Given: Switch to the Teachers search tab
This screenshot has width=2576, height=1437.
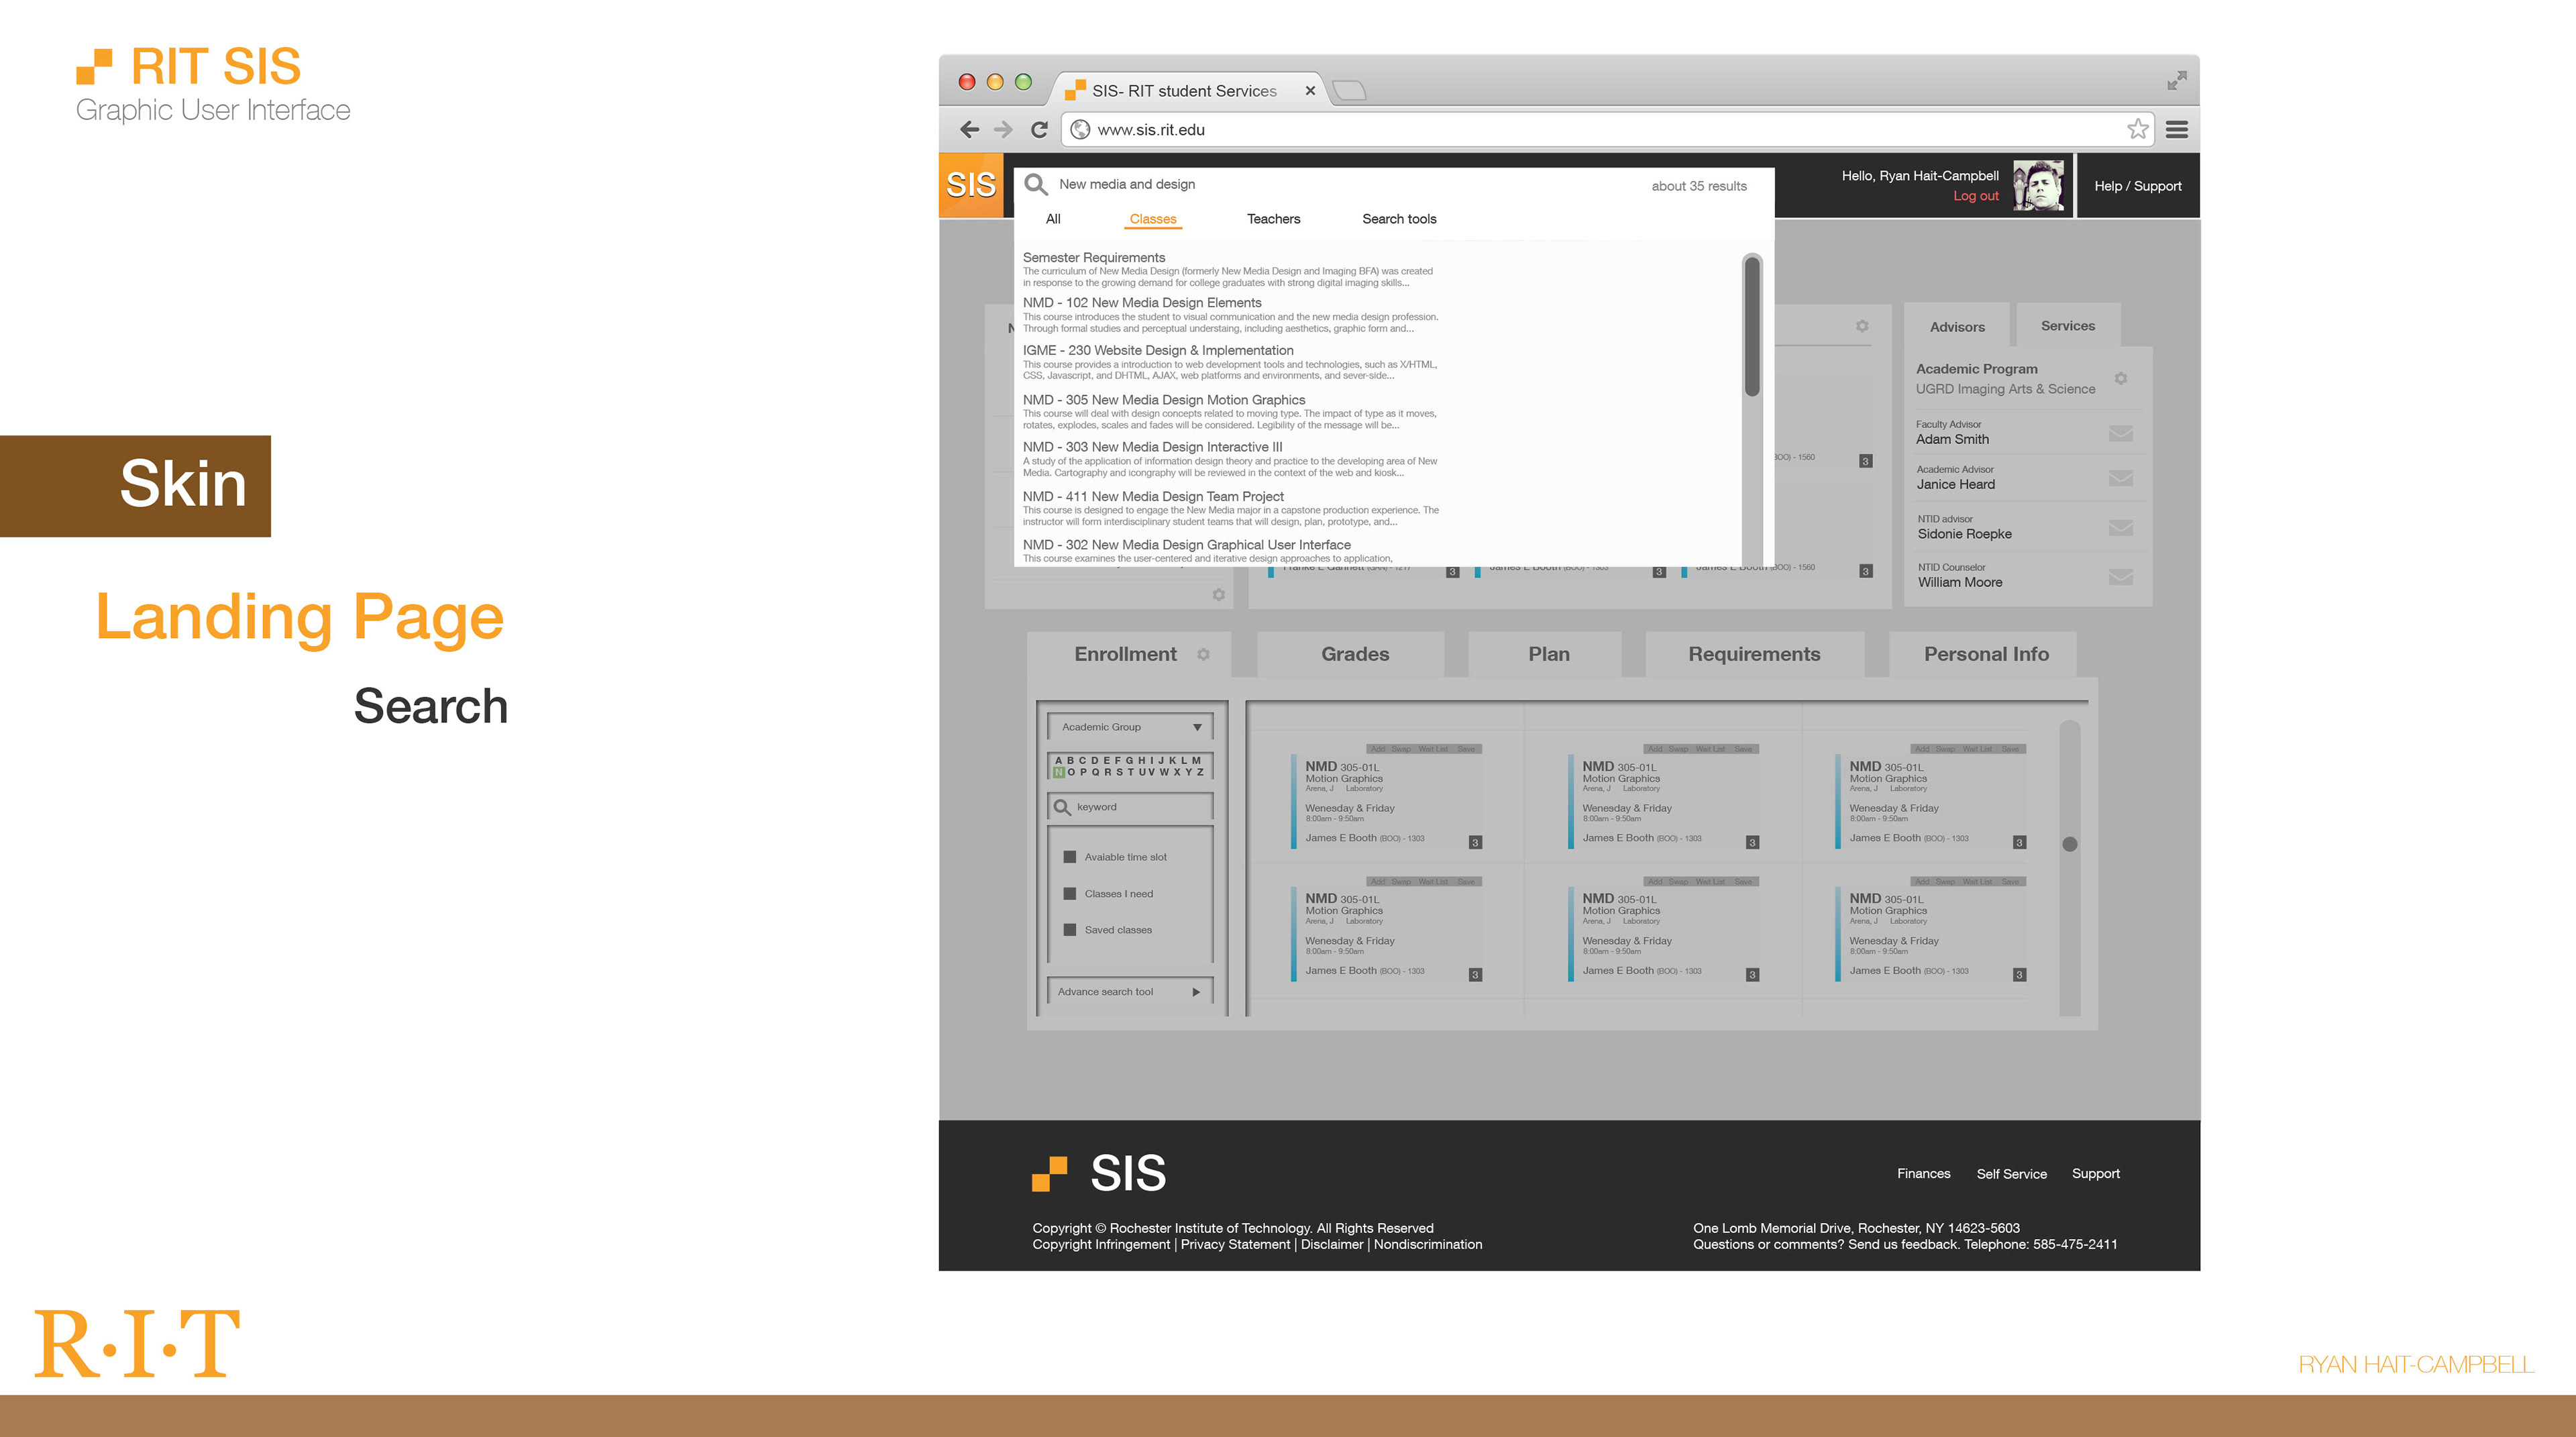Looking at the screenshot, I should [1273, 219].
